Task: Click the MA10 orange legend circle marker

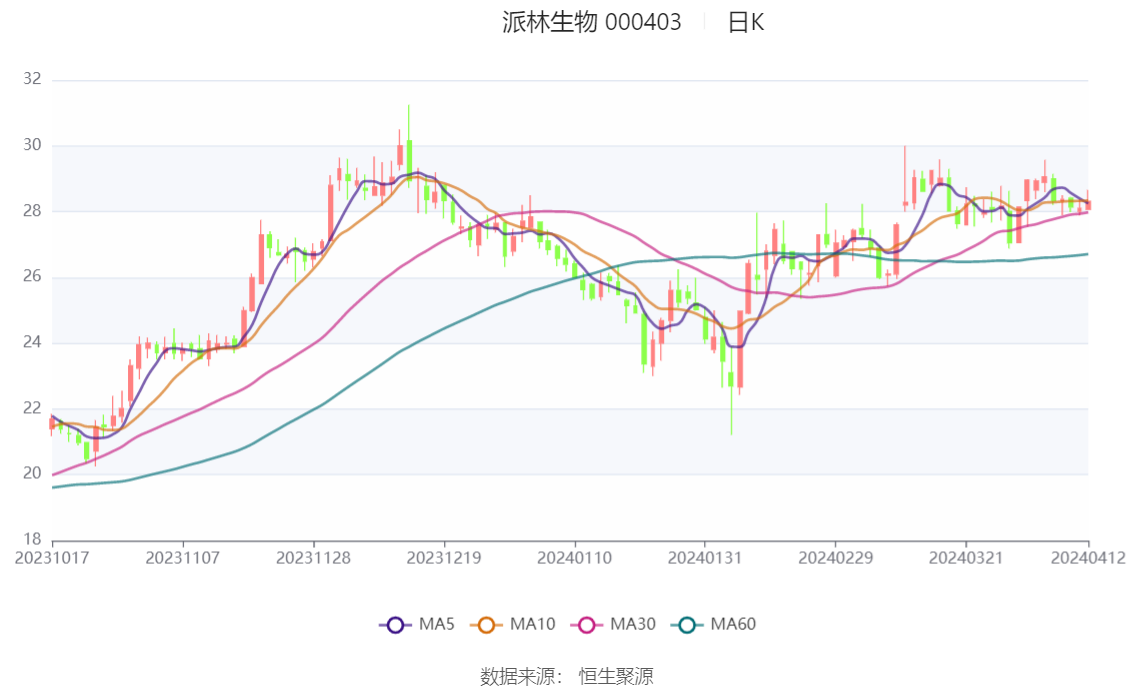Action: coord(489,625)
